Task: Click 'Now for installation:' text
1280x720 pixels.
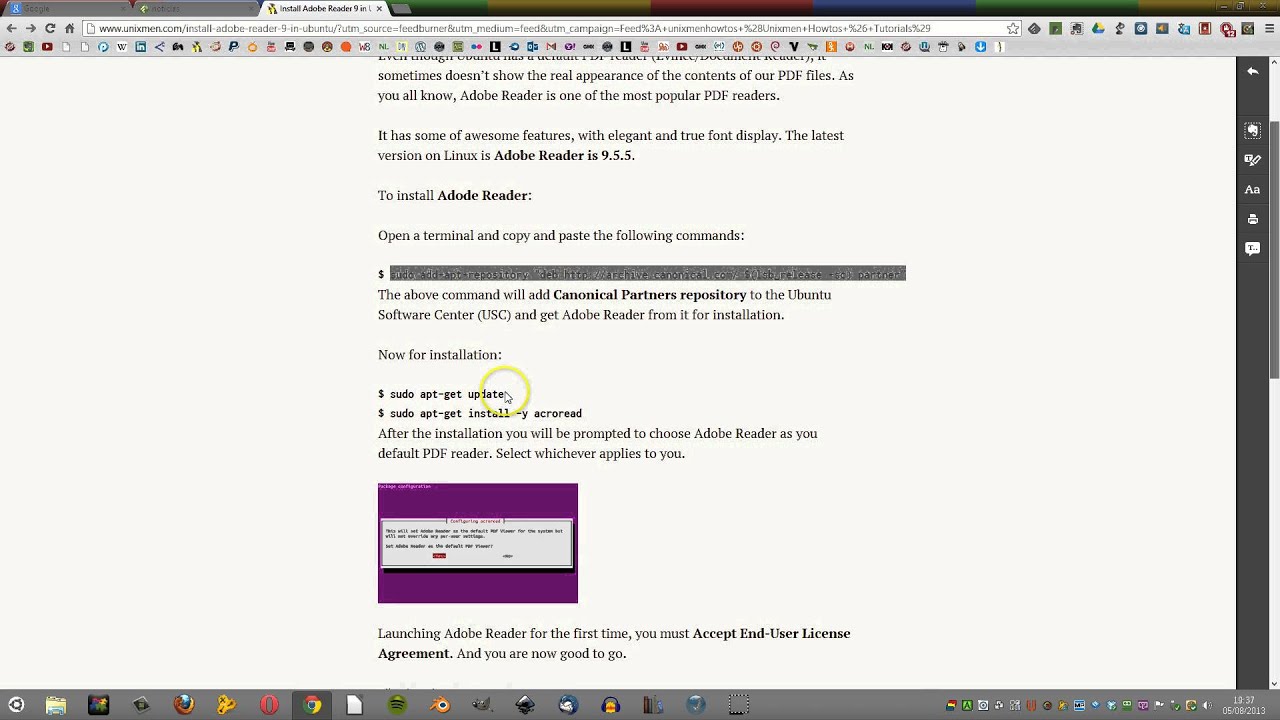Action: coord(440,355)
